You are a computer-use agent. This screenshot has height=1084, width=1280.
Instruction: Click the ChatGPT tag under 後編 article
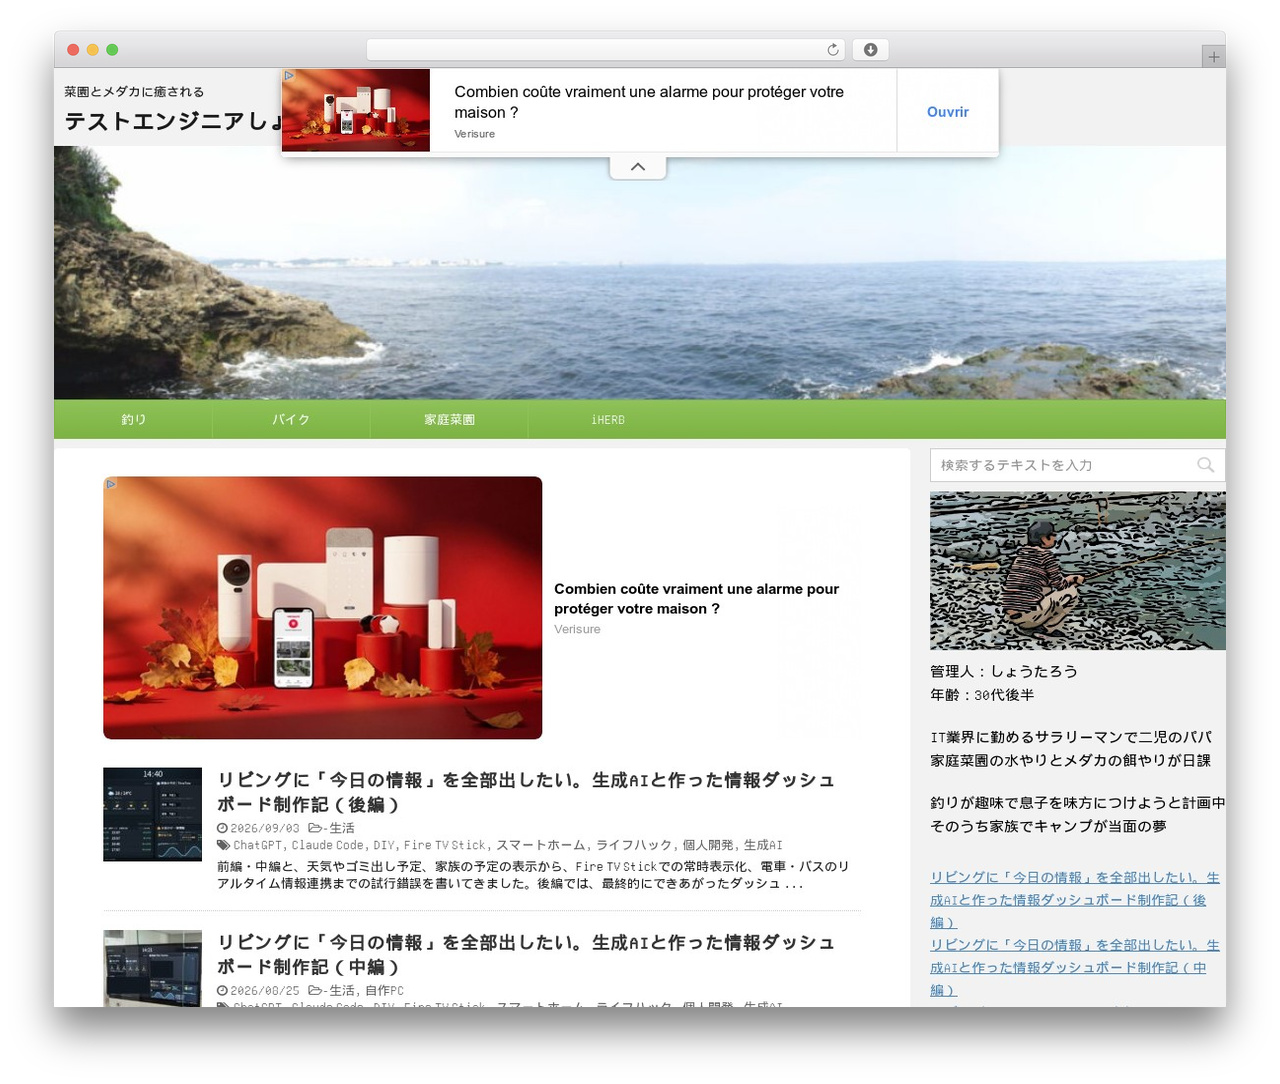coord(257,845)
